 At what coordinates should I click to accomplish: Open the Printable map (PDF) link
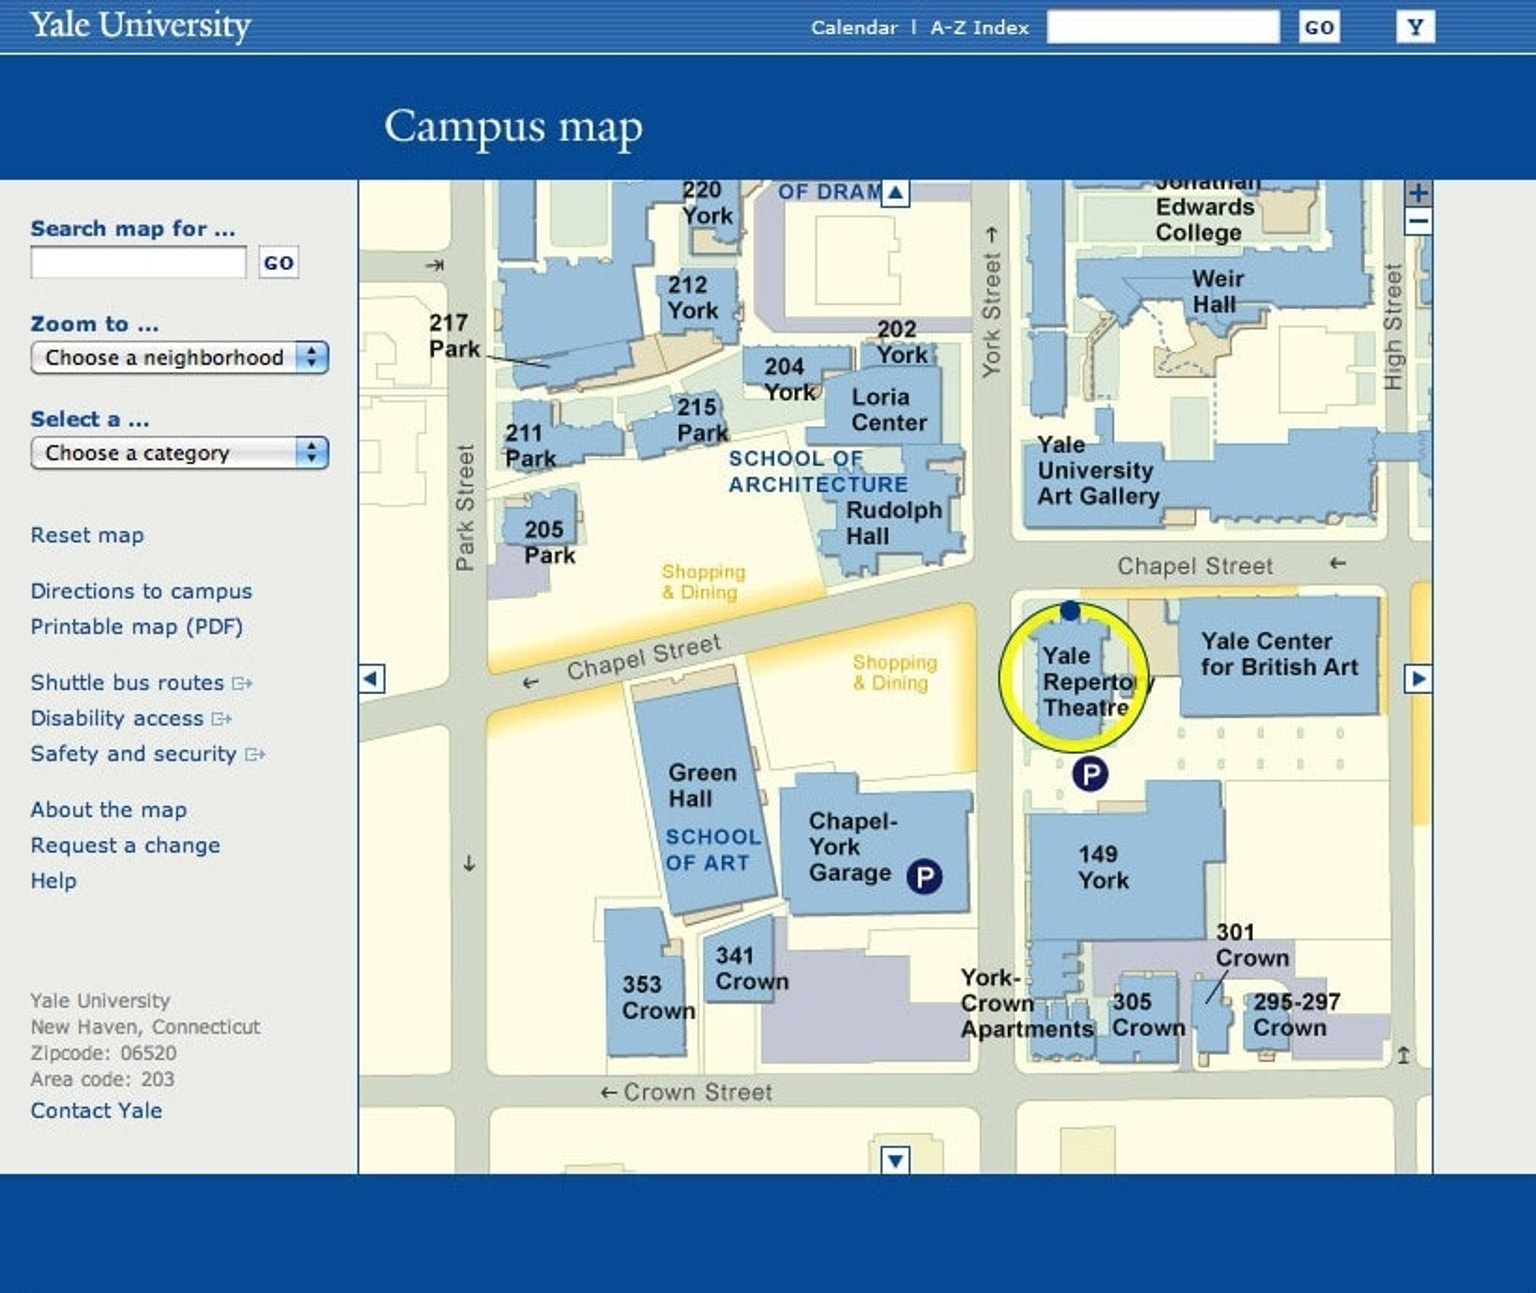coord(136,627)
